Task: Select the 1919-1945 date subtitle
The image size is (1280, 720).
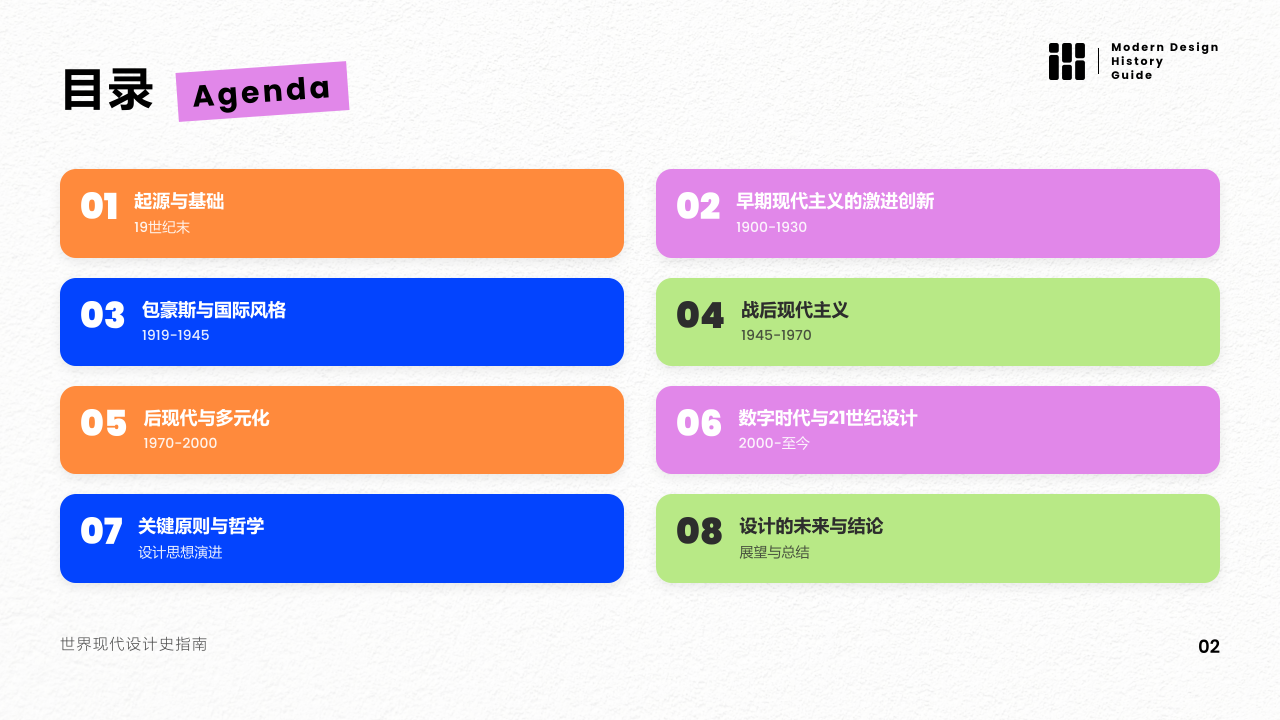Action: point(175,335)
